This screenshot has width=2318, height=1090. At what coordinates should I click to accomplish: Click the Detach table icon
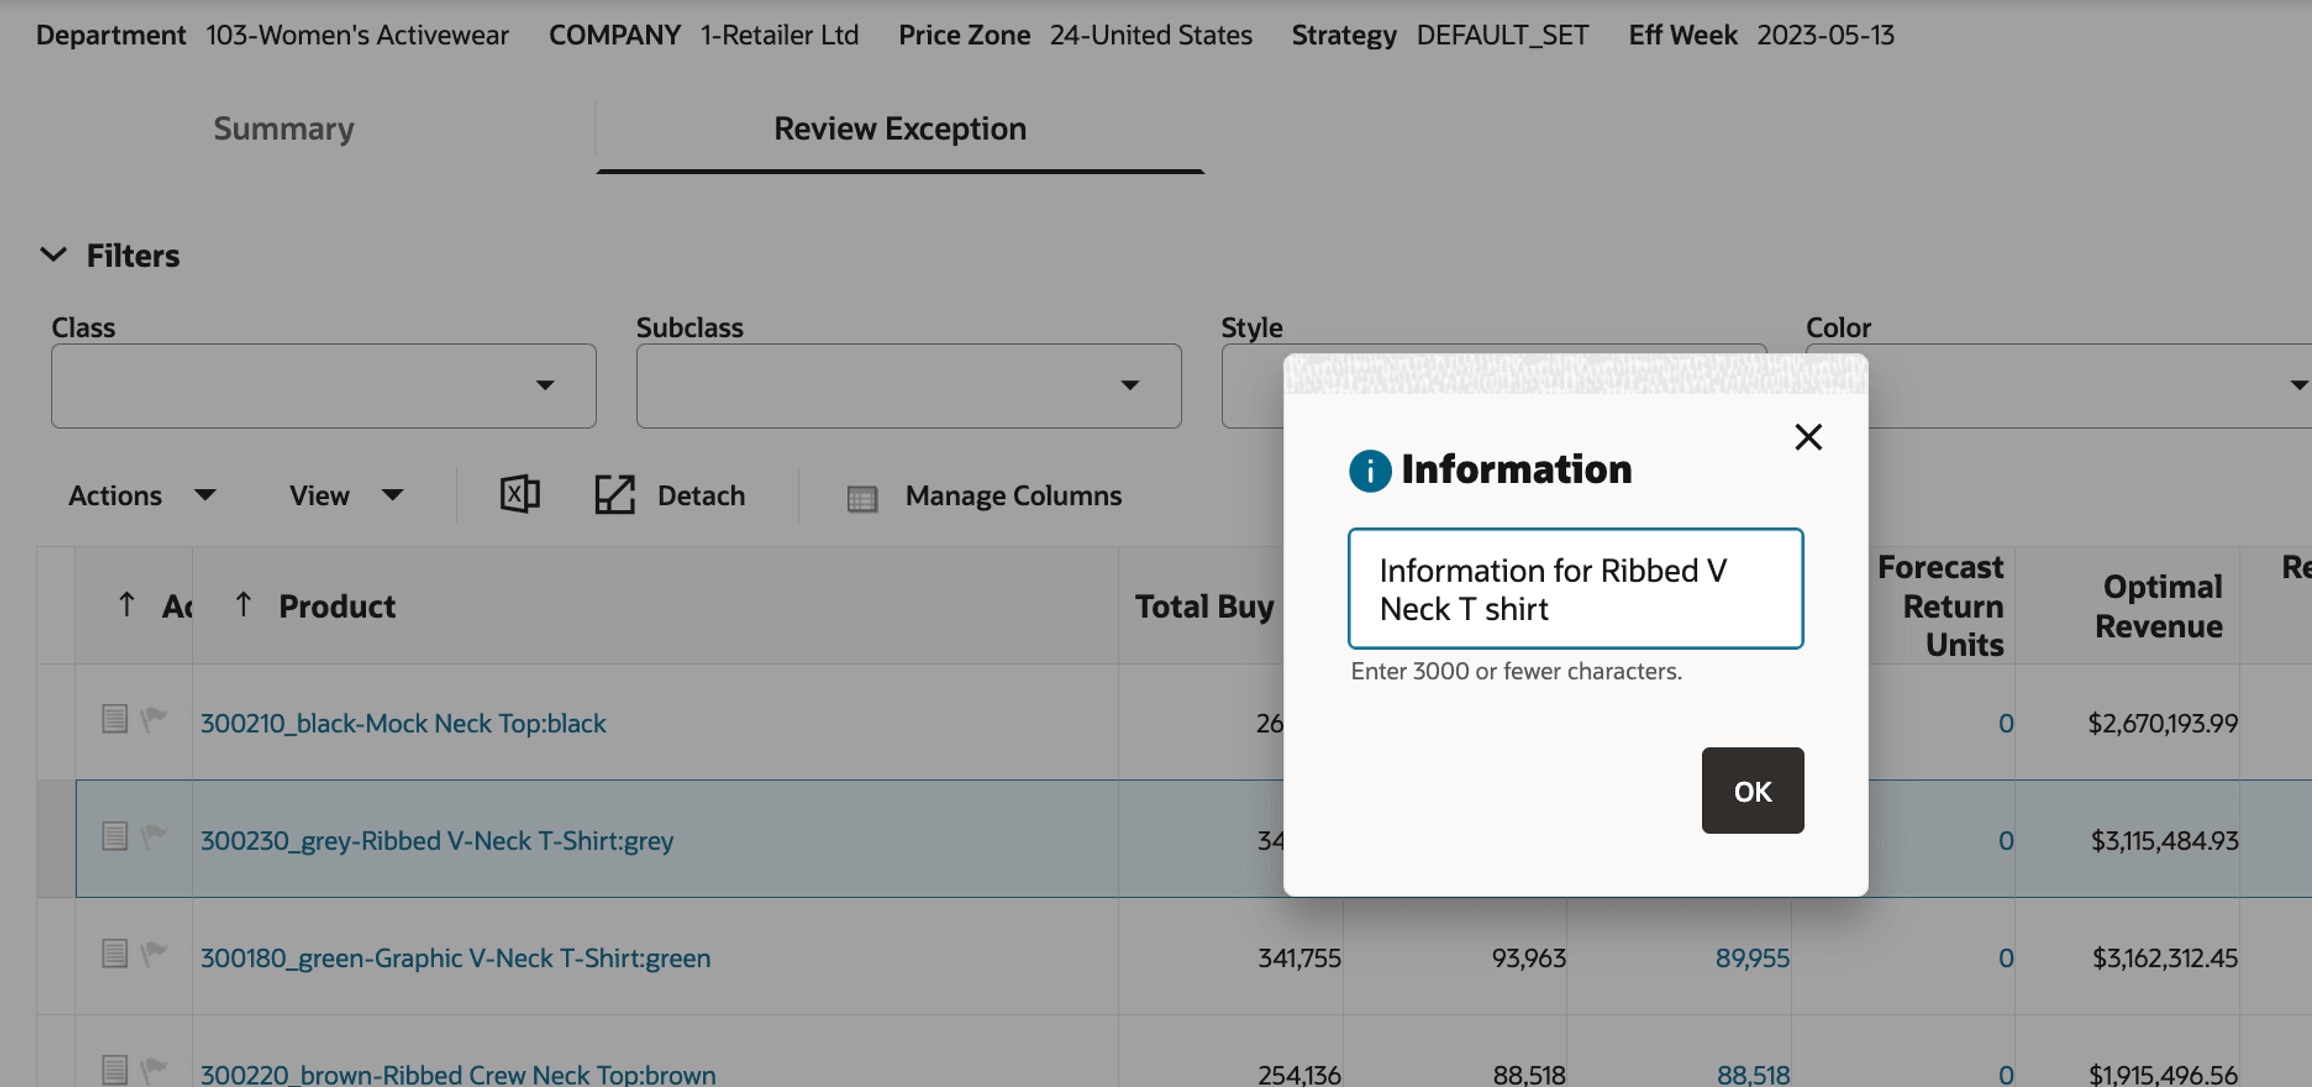point(616,496)
